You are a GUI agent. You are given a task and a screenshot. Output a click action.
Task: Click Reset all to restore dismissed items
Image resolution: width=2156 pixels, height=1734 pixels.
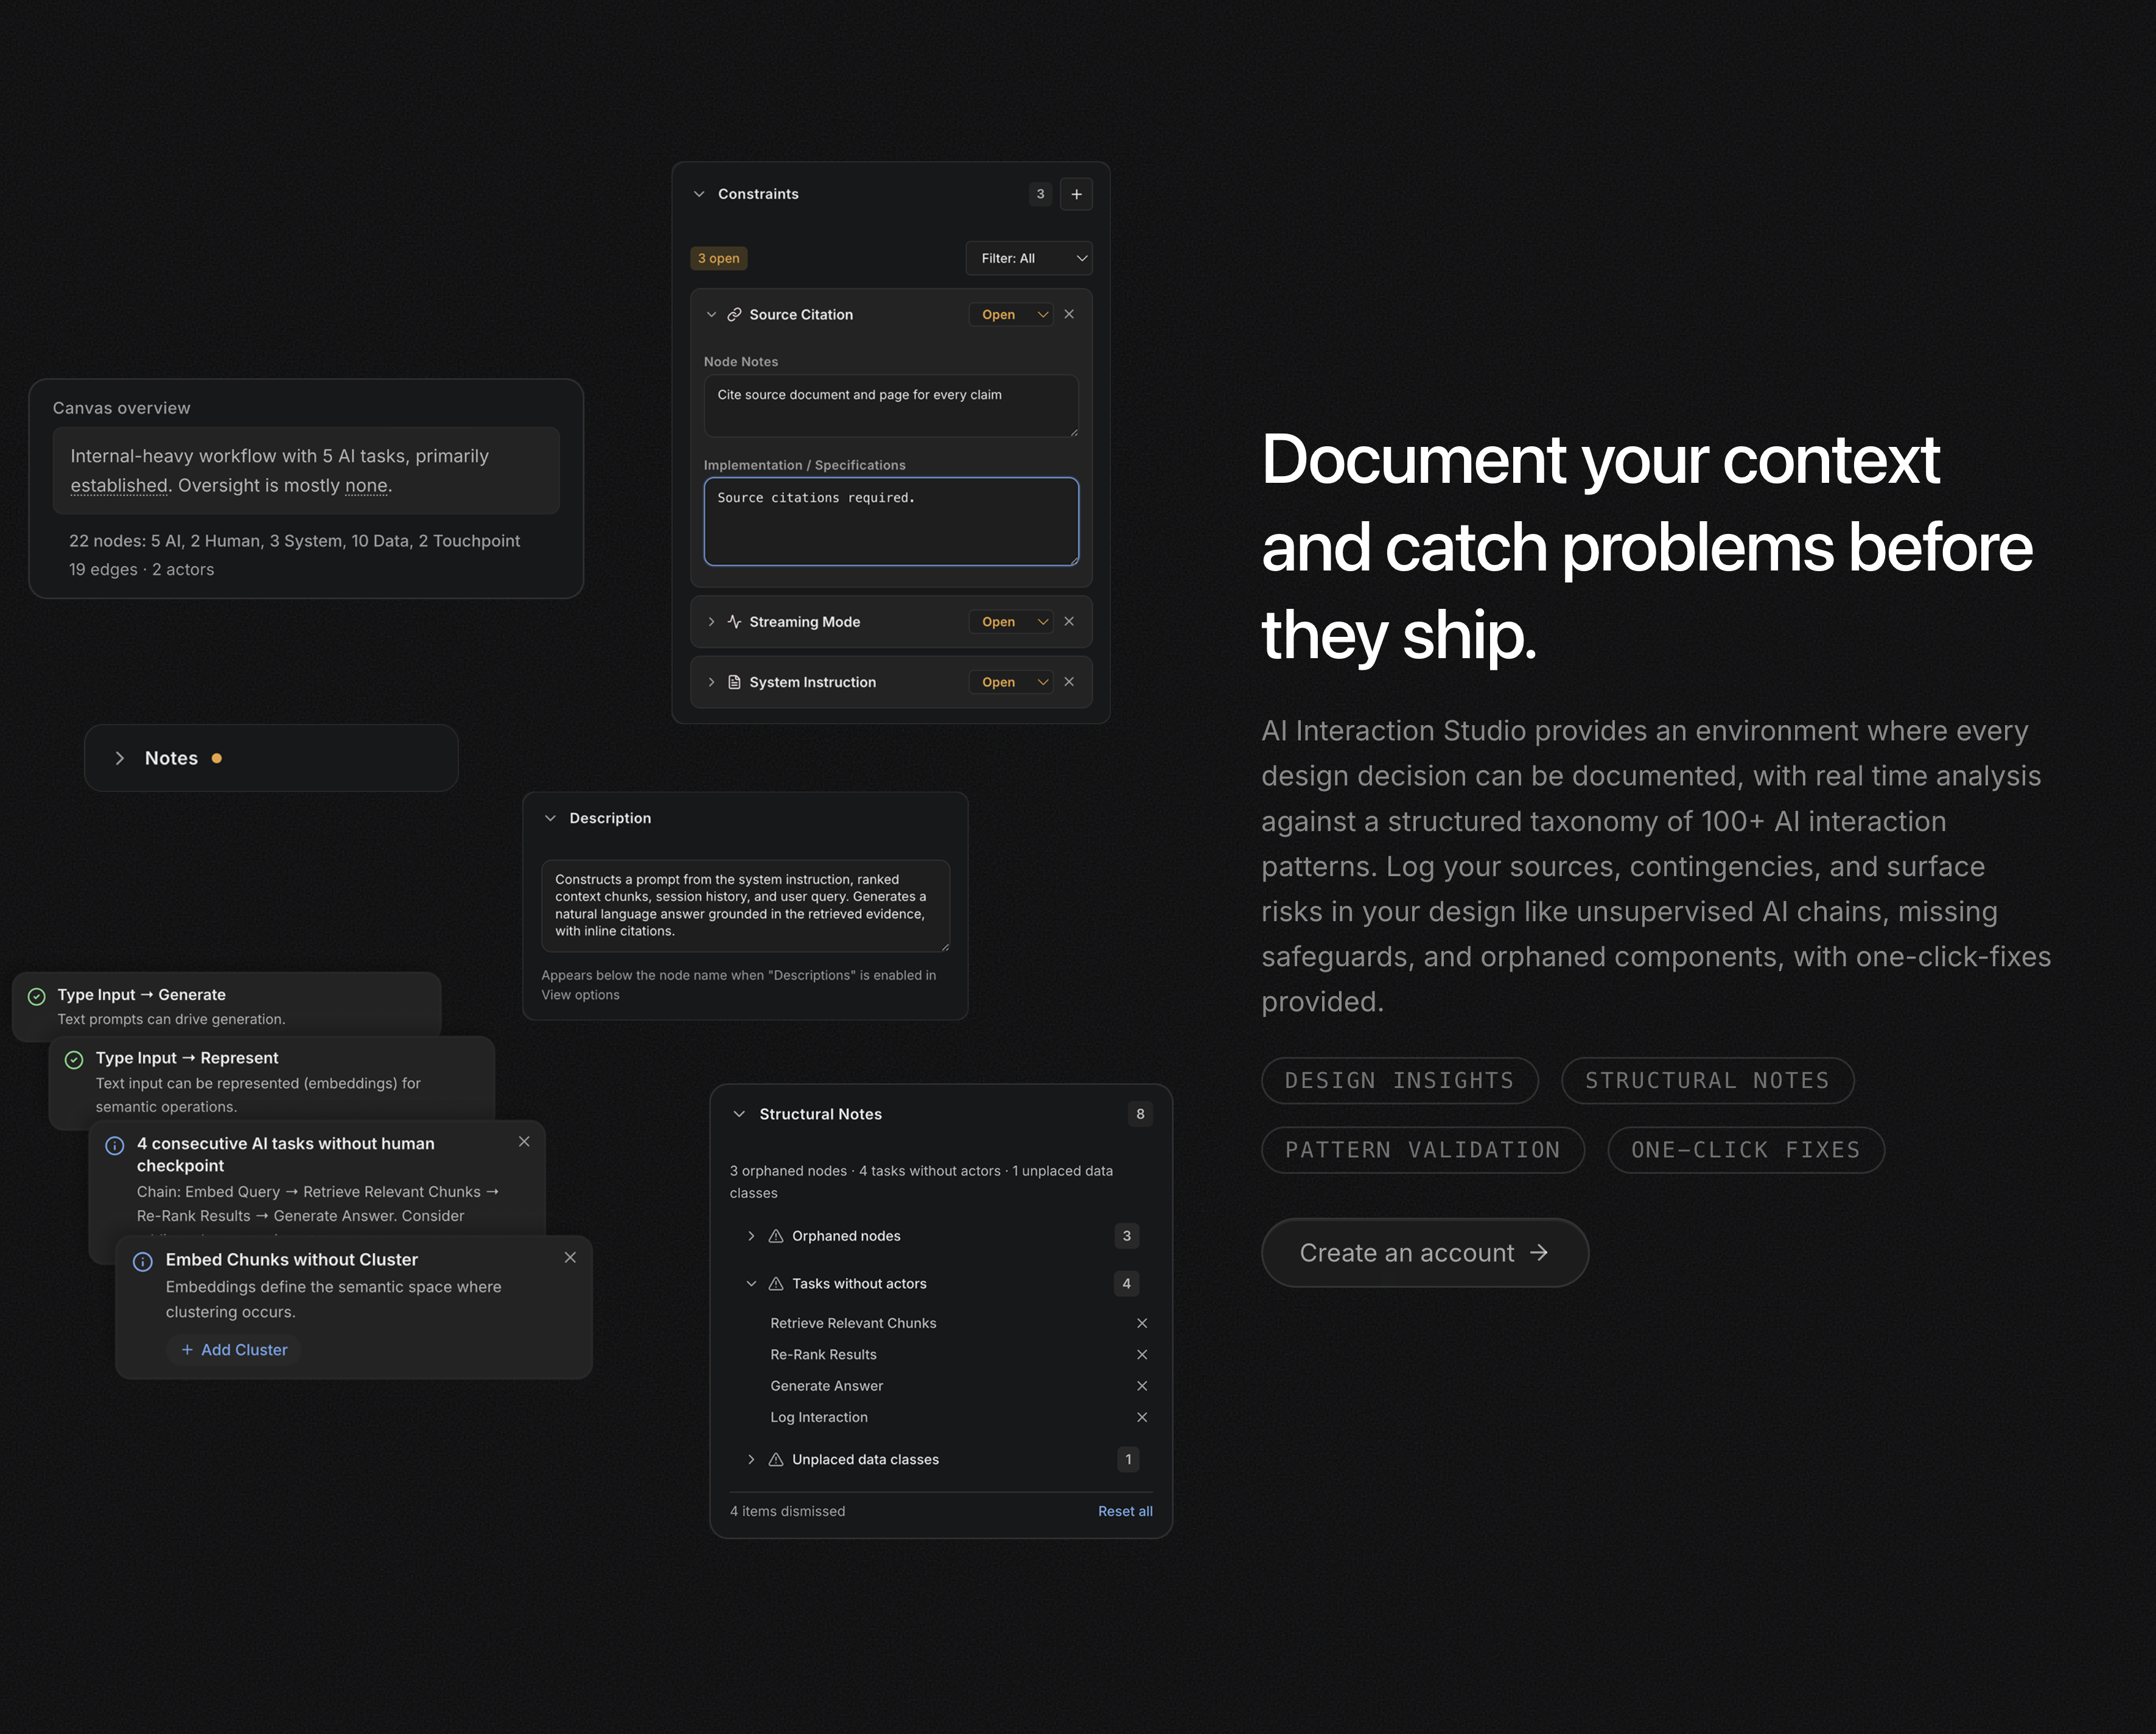[1124, 1511]
